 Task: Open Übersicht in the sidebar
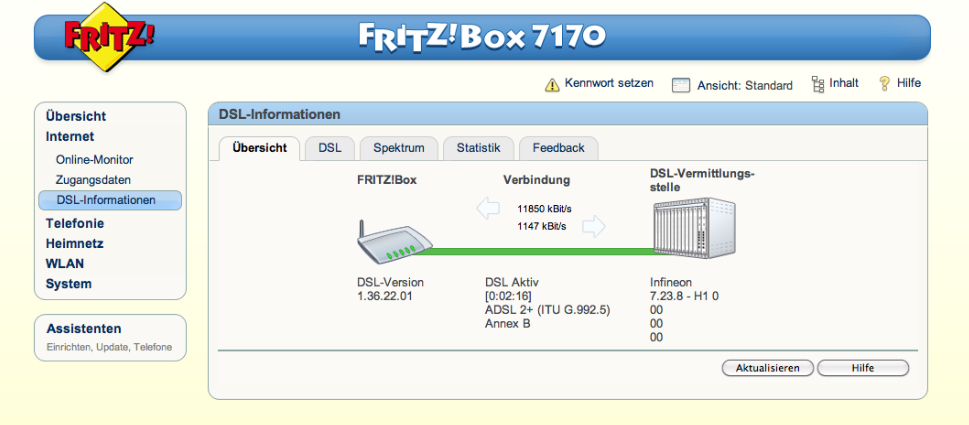click(x=76, y=116)
